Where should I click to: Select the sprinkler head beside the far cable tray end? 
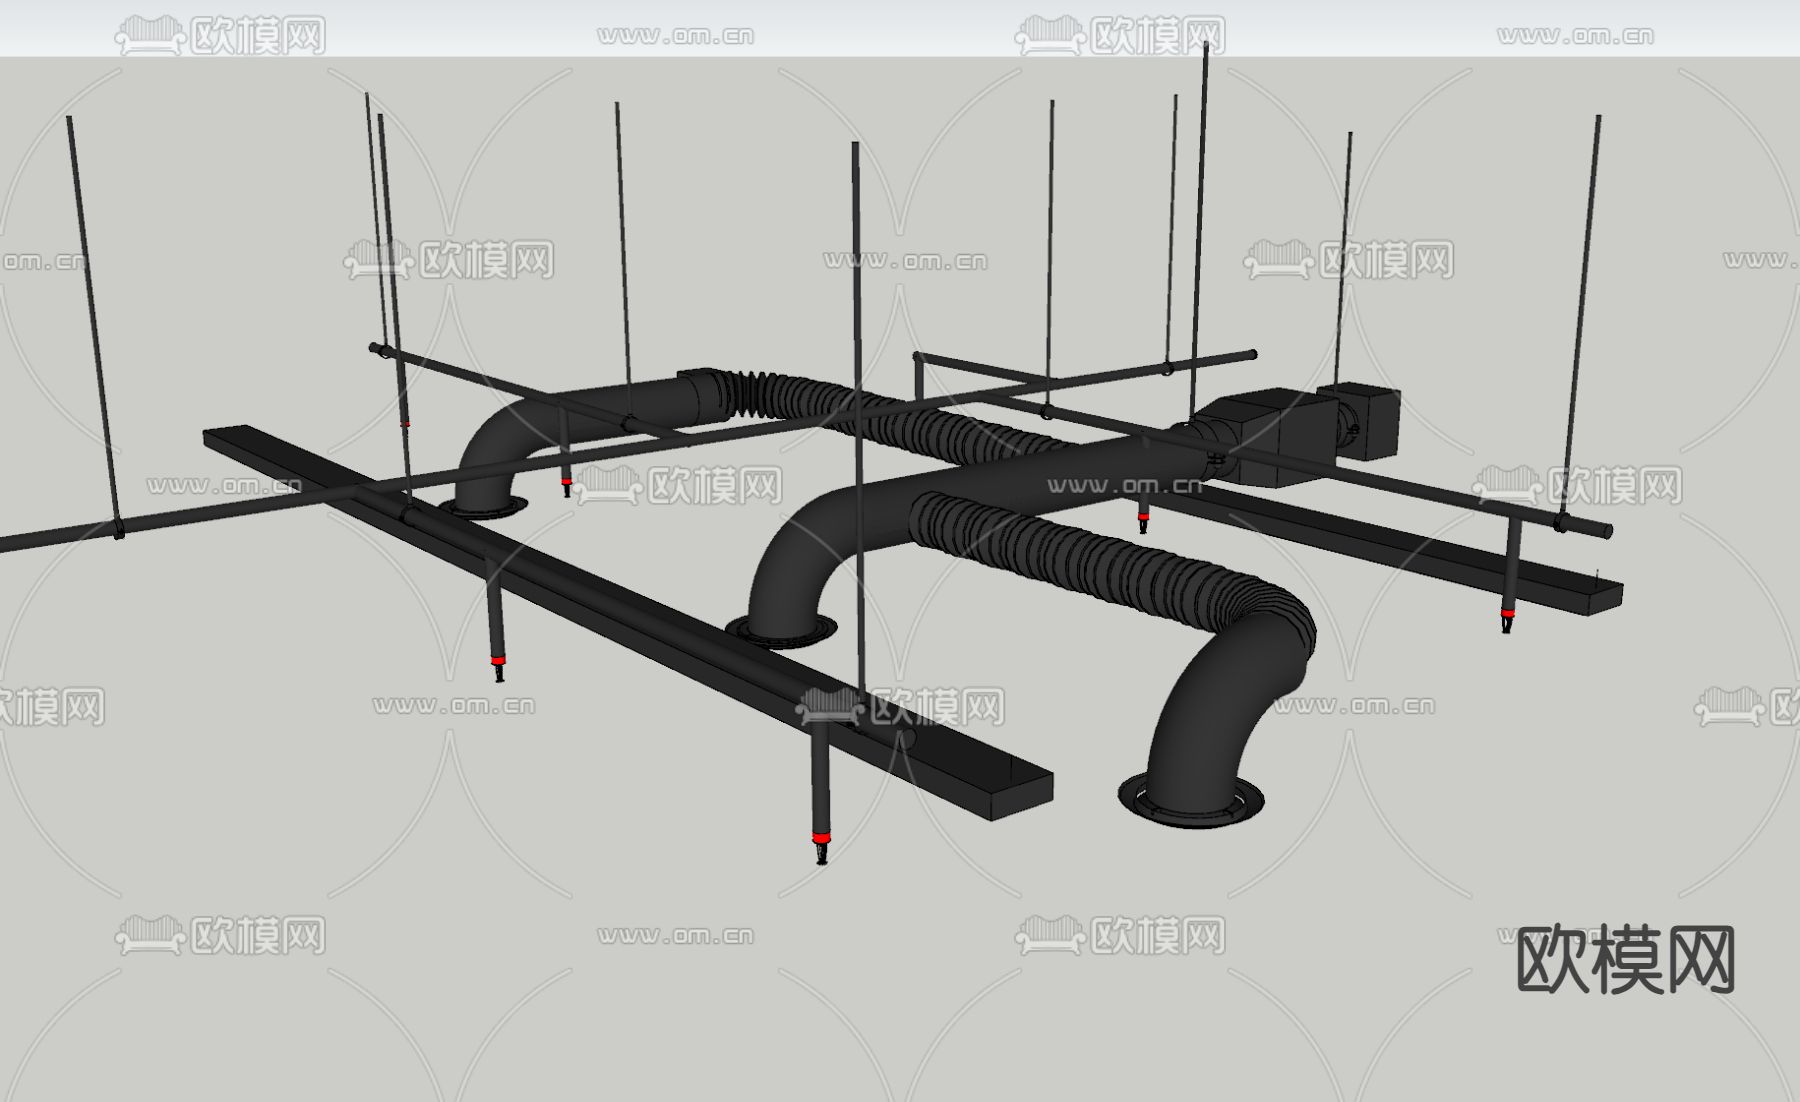(1507, 618)
